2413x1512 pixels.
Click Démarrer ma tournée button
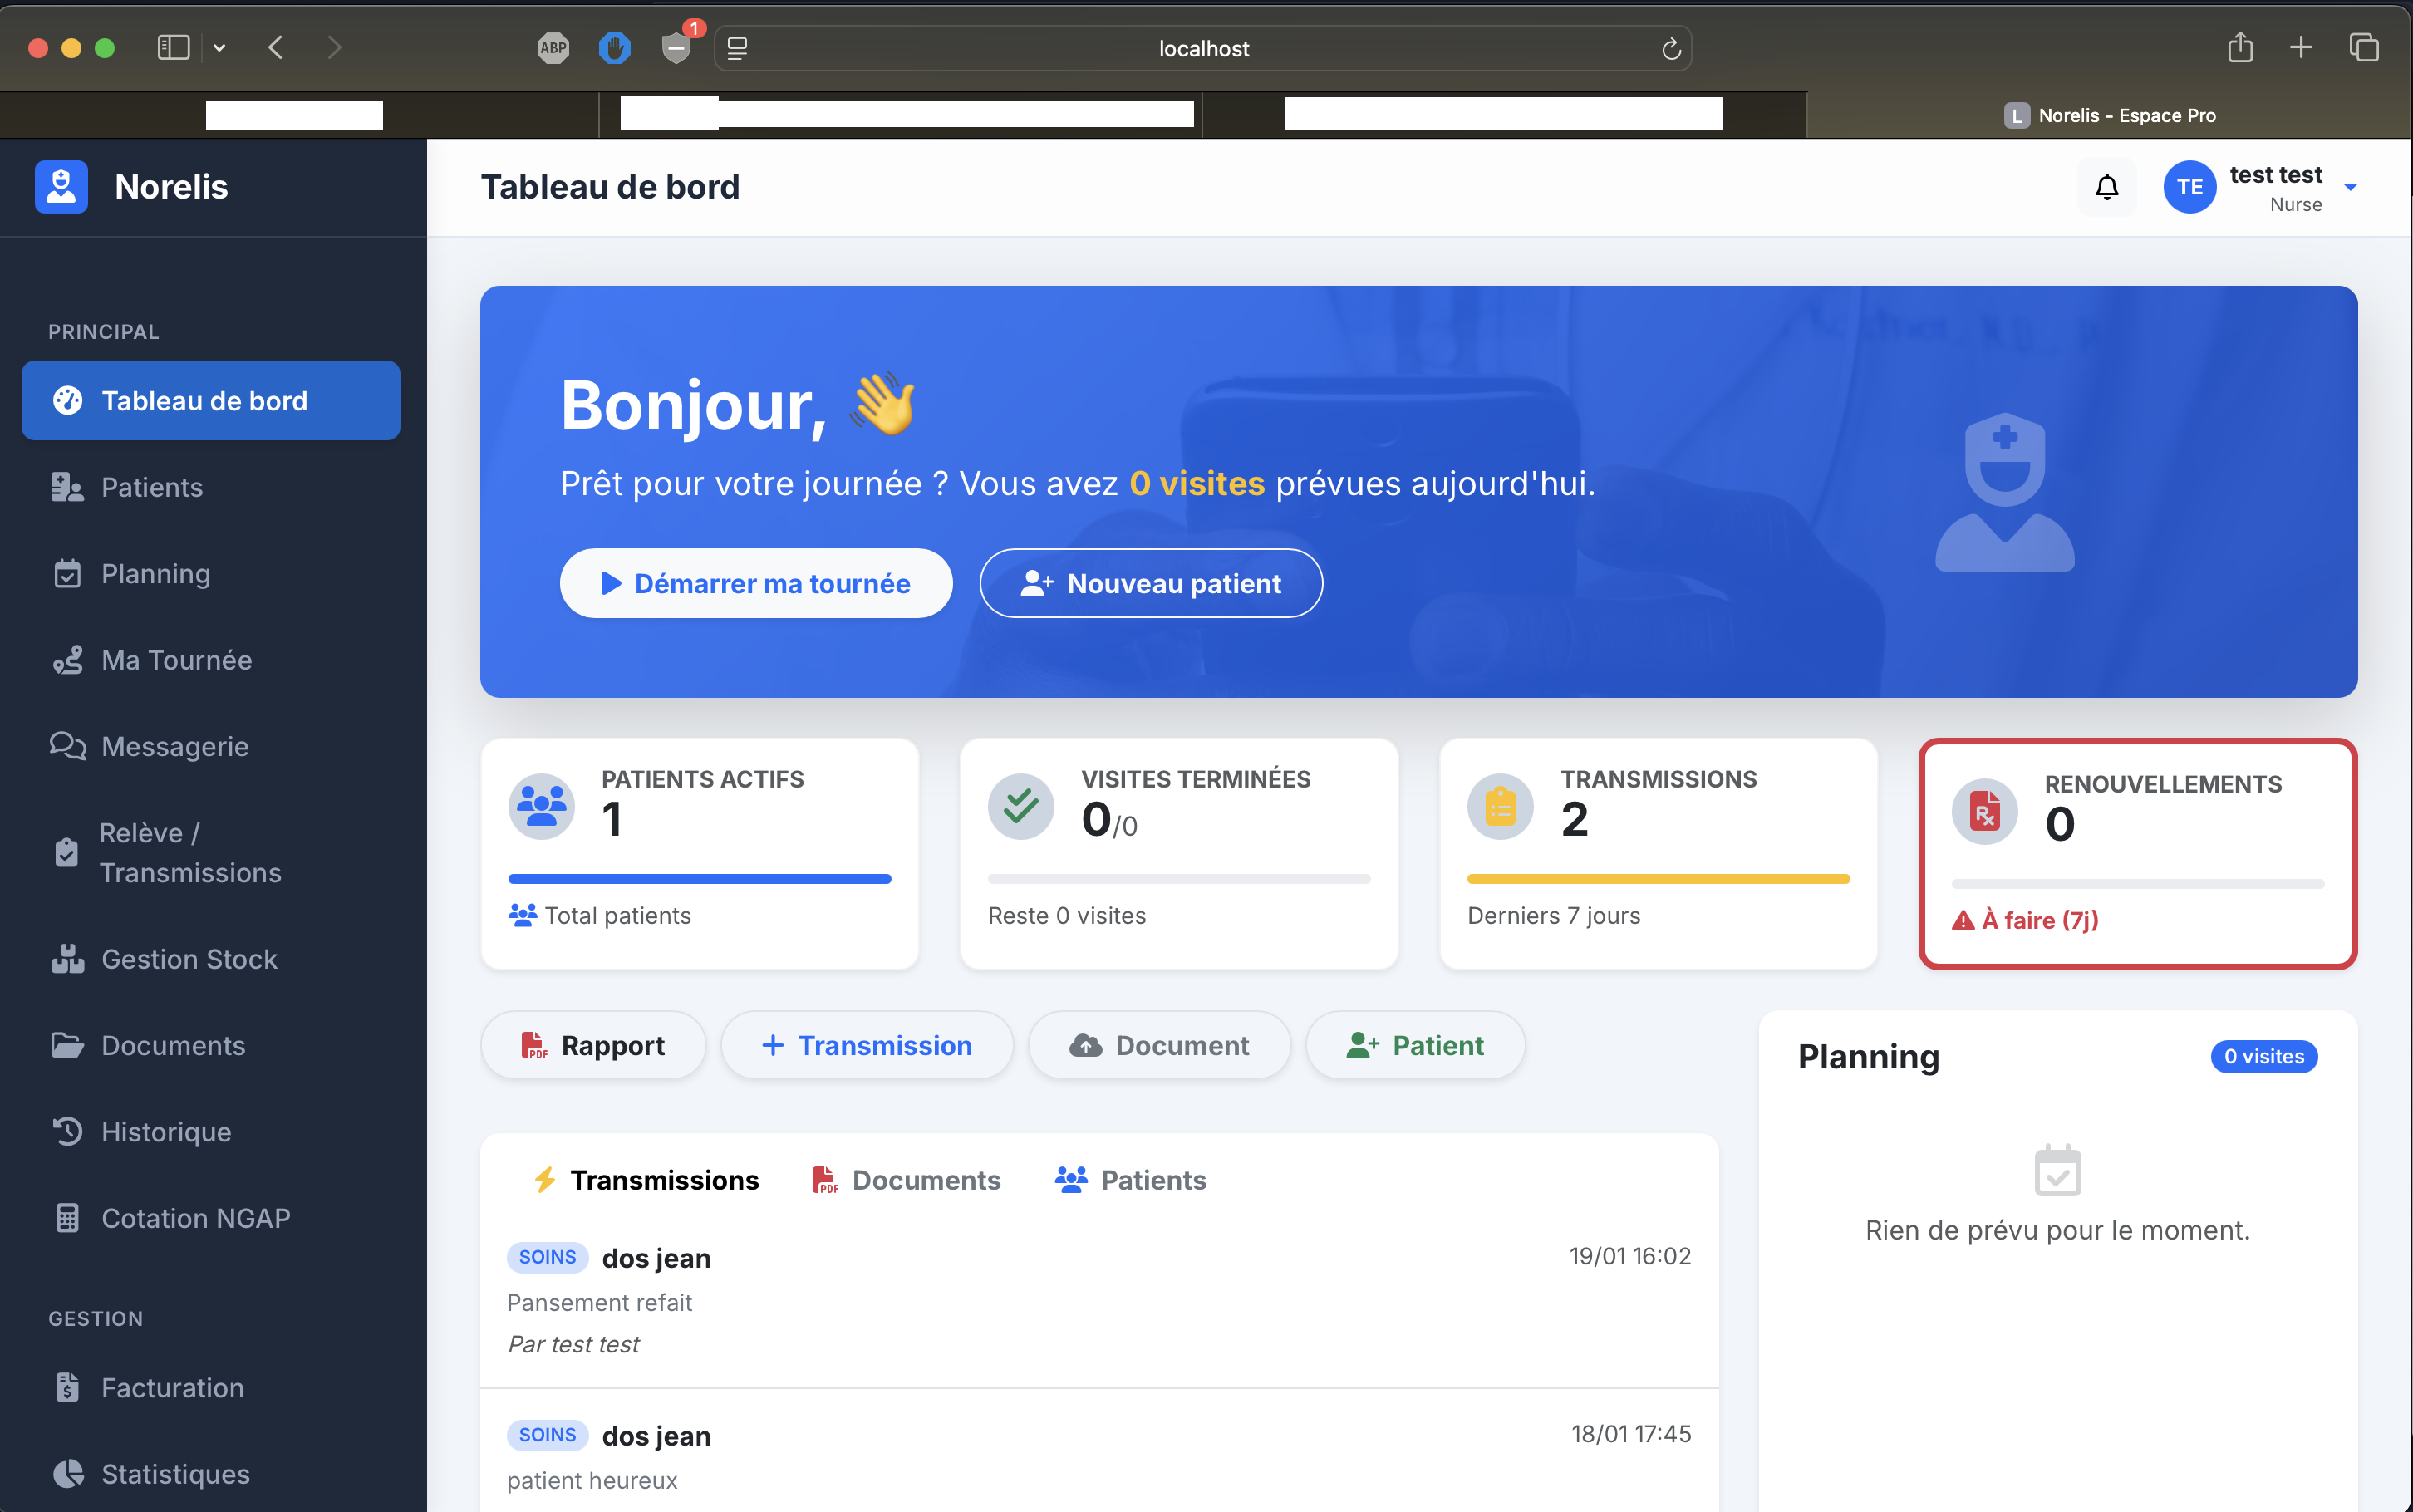[x=755, y=583]
